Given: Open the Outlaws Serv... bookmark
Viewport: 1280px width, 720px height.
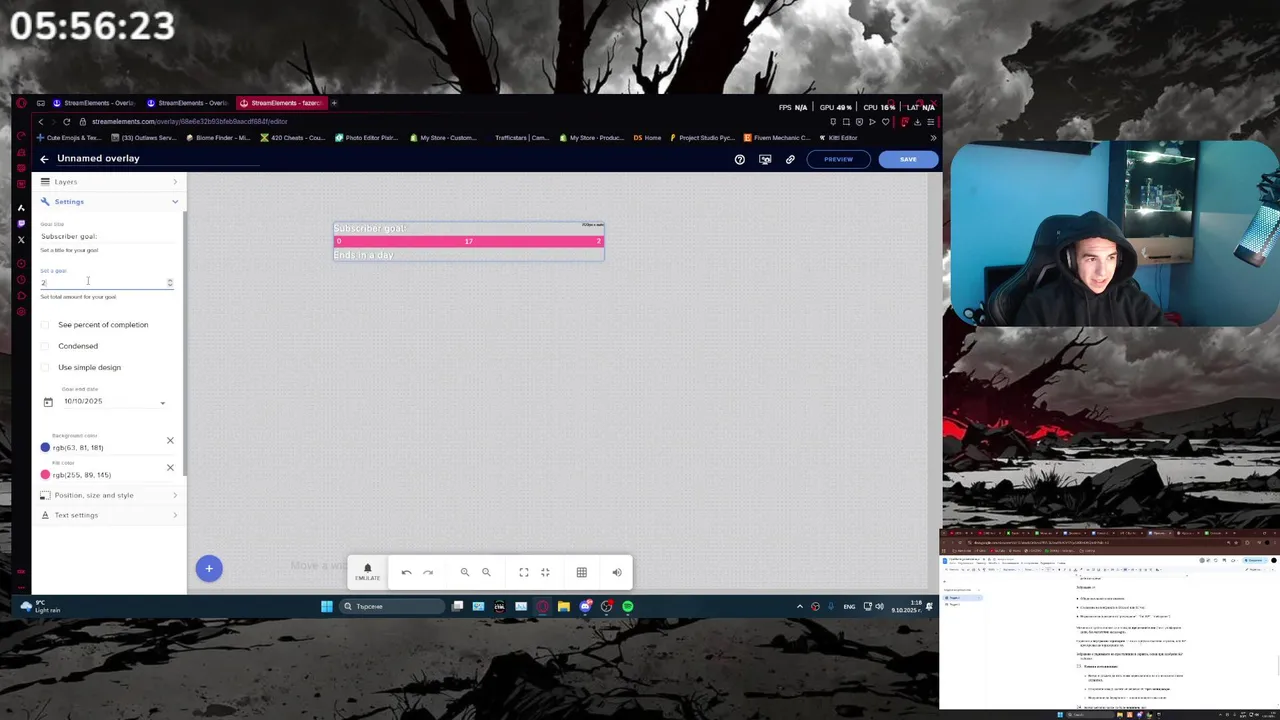Looking at the screenshot, I should click(x=144, y=138).
